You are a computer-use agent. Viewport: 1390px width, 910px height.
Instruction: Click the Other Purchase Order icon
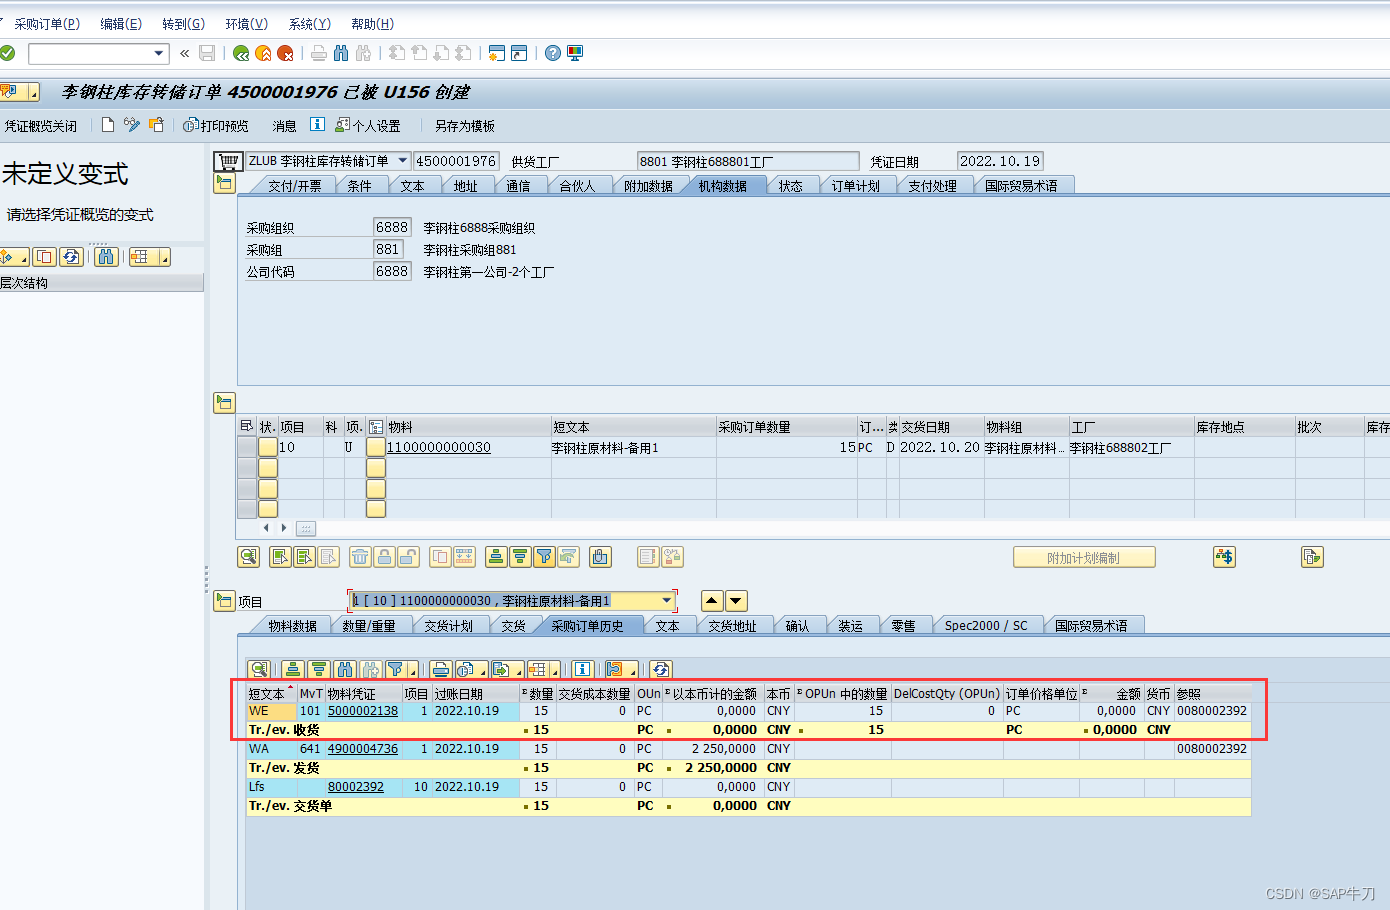(156, 125)
